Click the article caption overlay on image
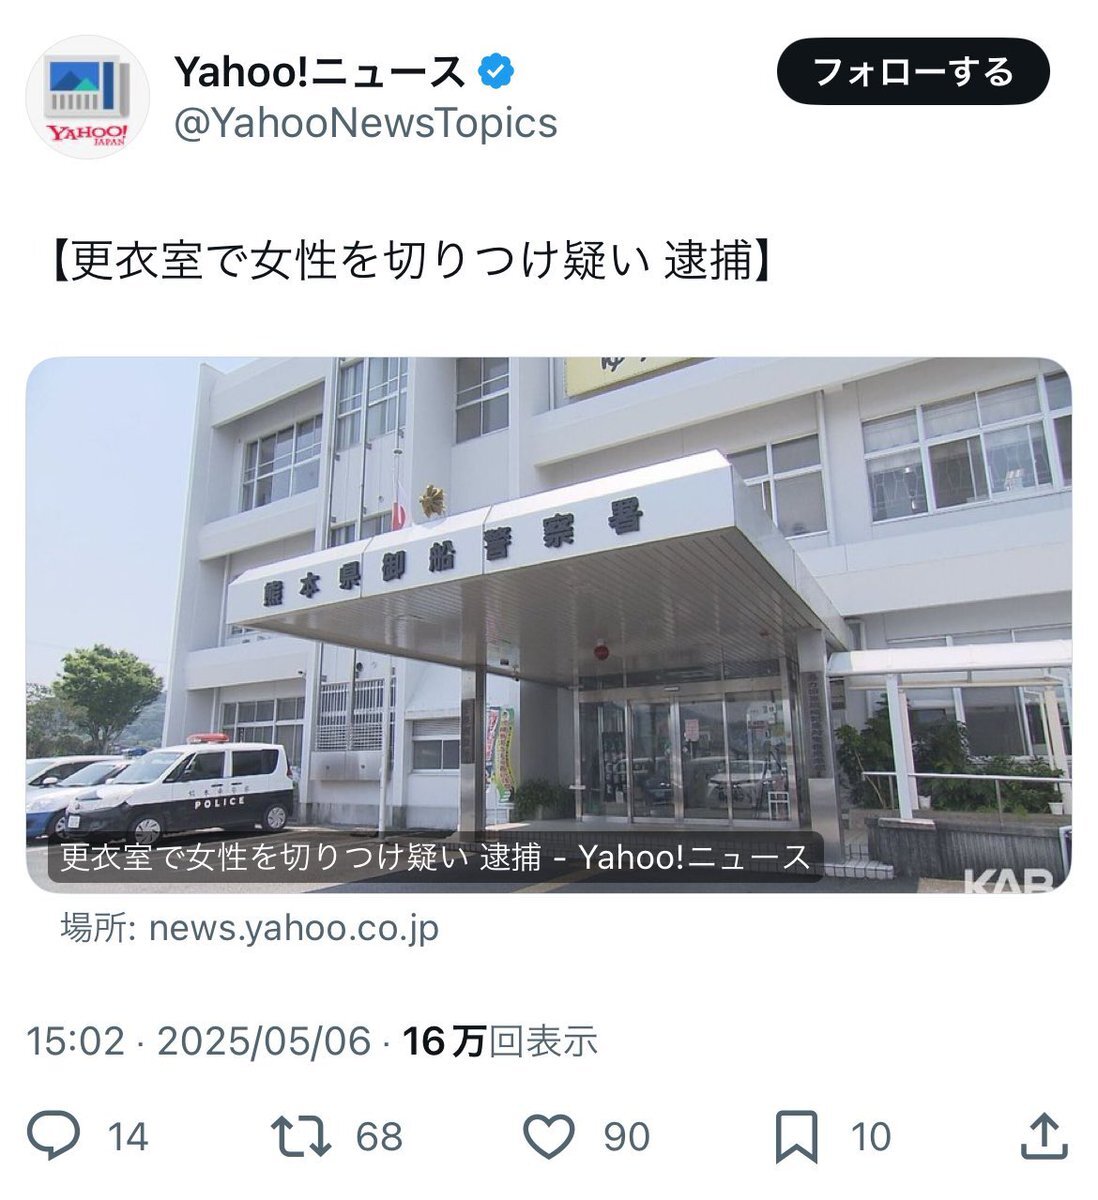 coord(435,857)
